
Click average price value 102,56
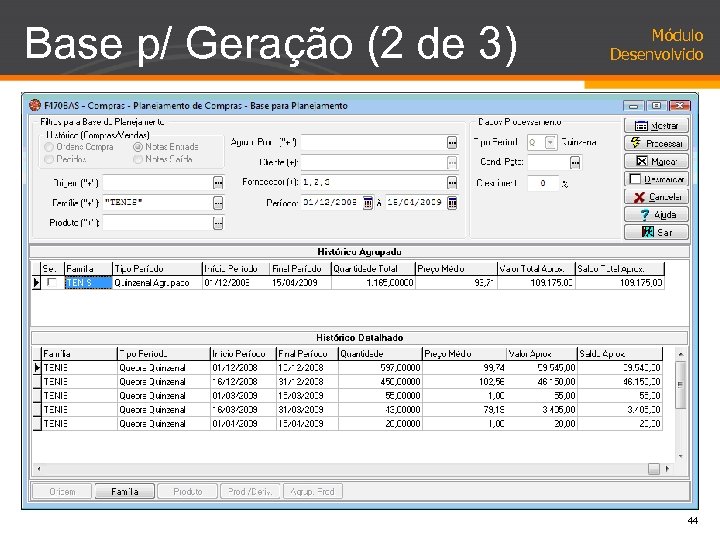tap(464, 382)
